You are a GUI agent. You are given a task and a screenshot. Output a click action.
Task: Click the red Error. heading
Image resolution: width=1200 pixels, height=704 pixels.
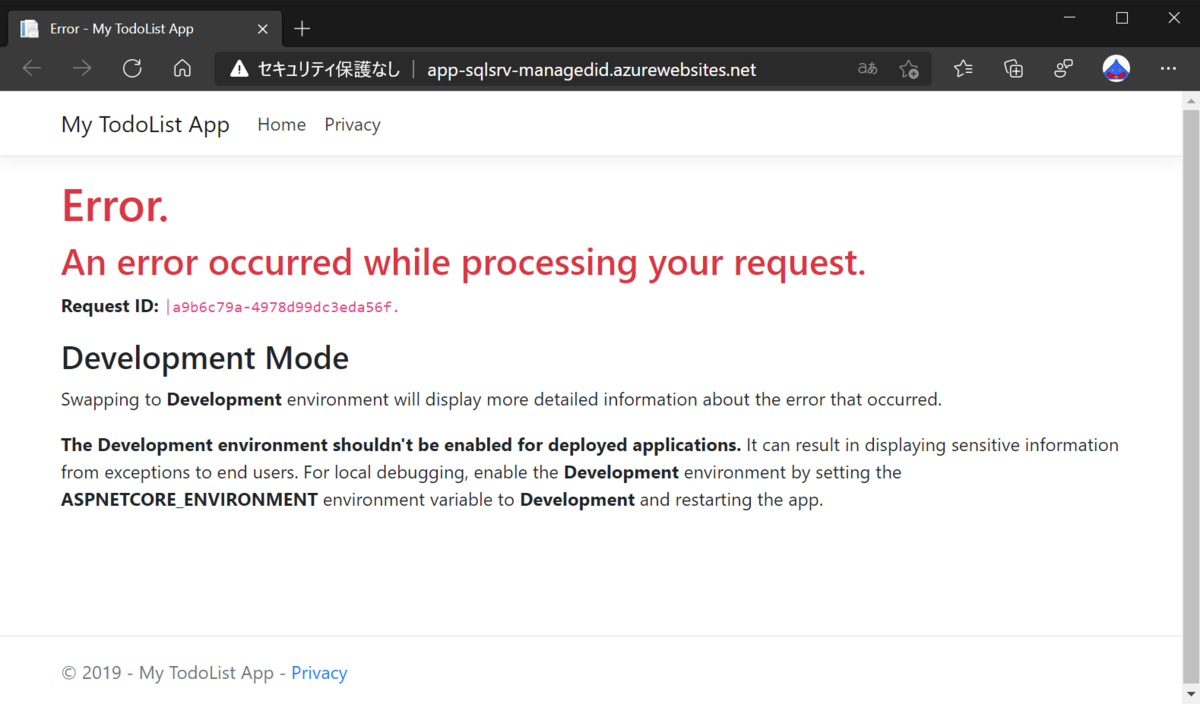[x=115, y=206]
